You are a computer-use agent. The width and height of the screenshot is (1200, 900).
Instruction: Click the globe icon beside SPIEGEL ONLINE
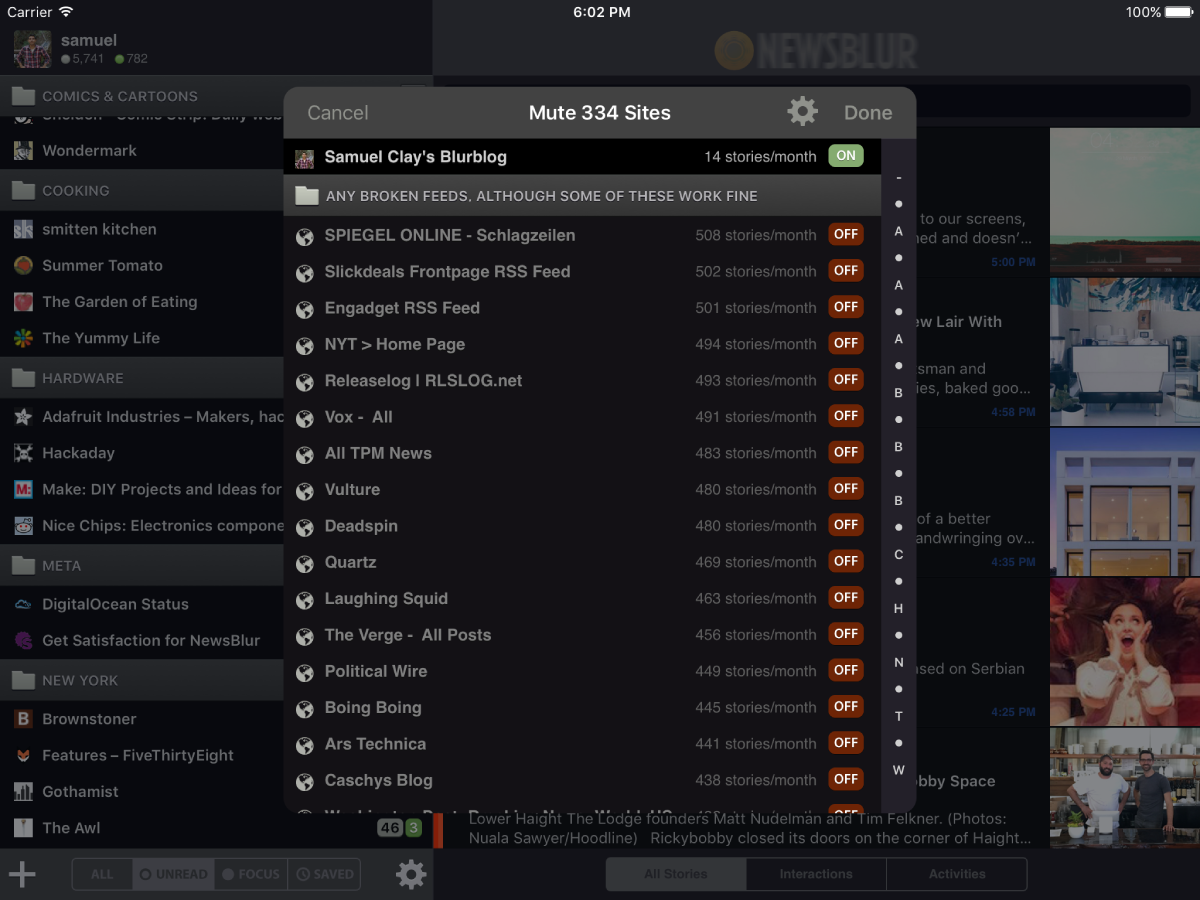point(305,237)
